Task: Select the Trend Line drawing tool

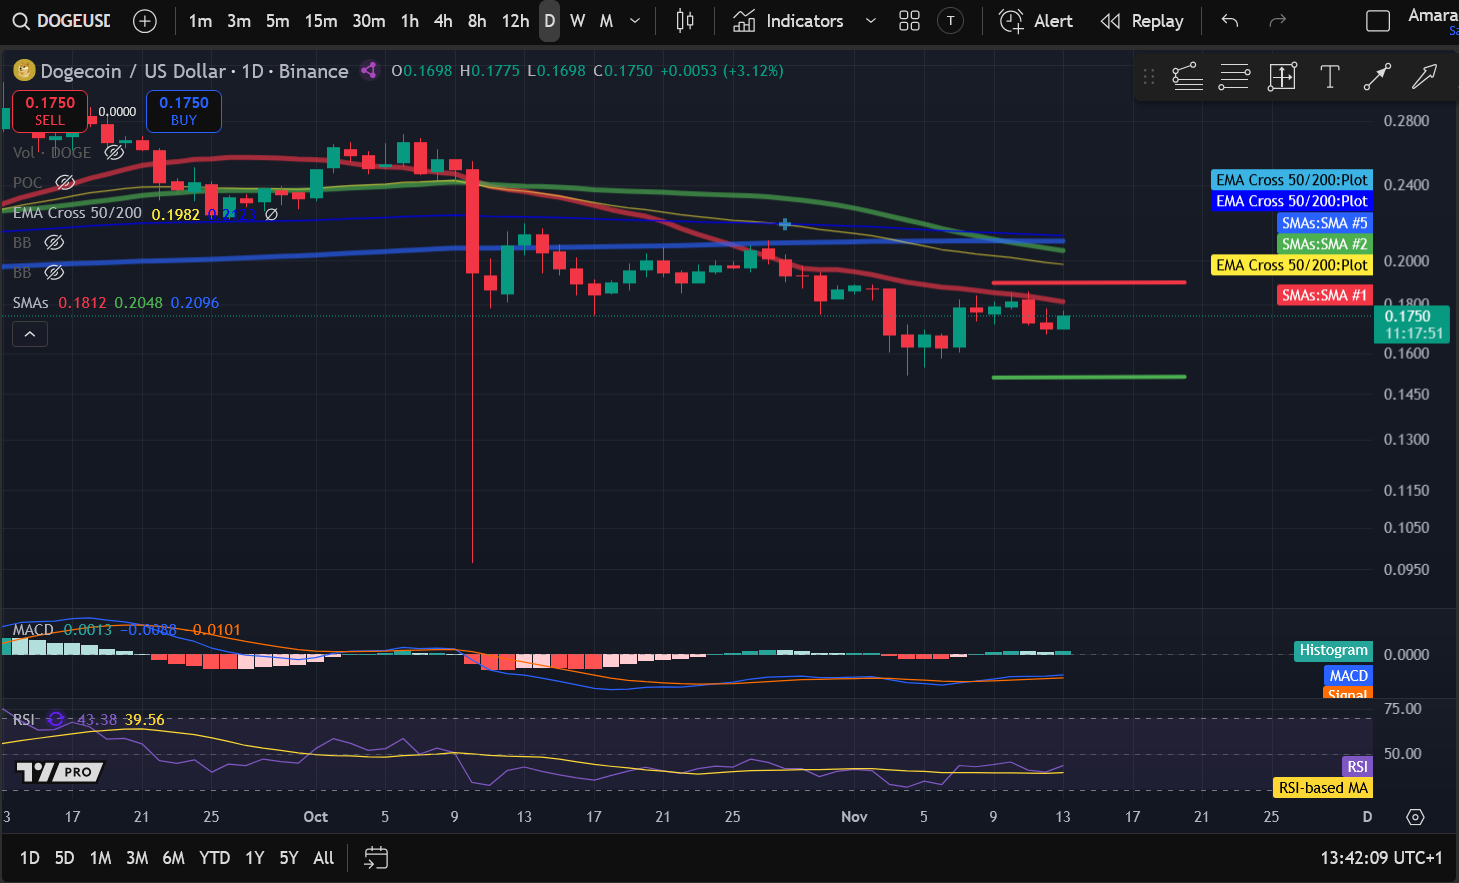Action: pyautogui.click(x=1378, y=76)
